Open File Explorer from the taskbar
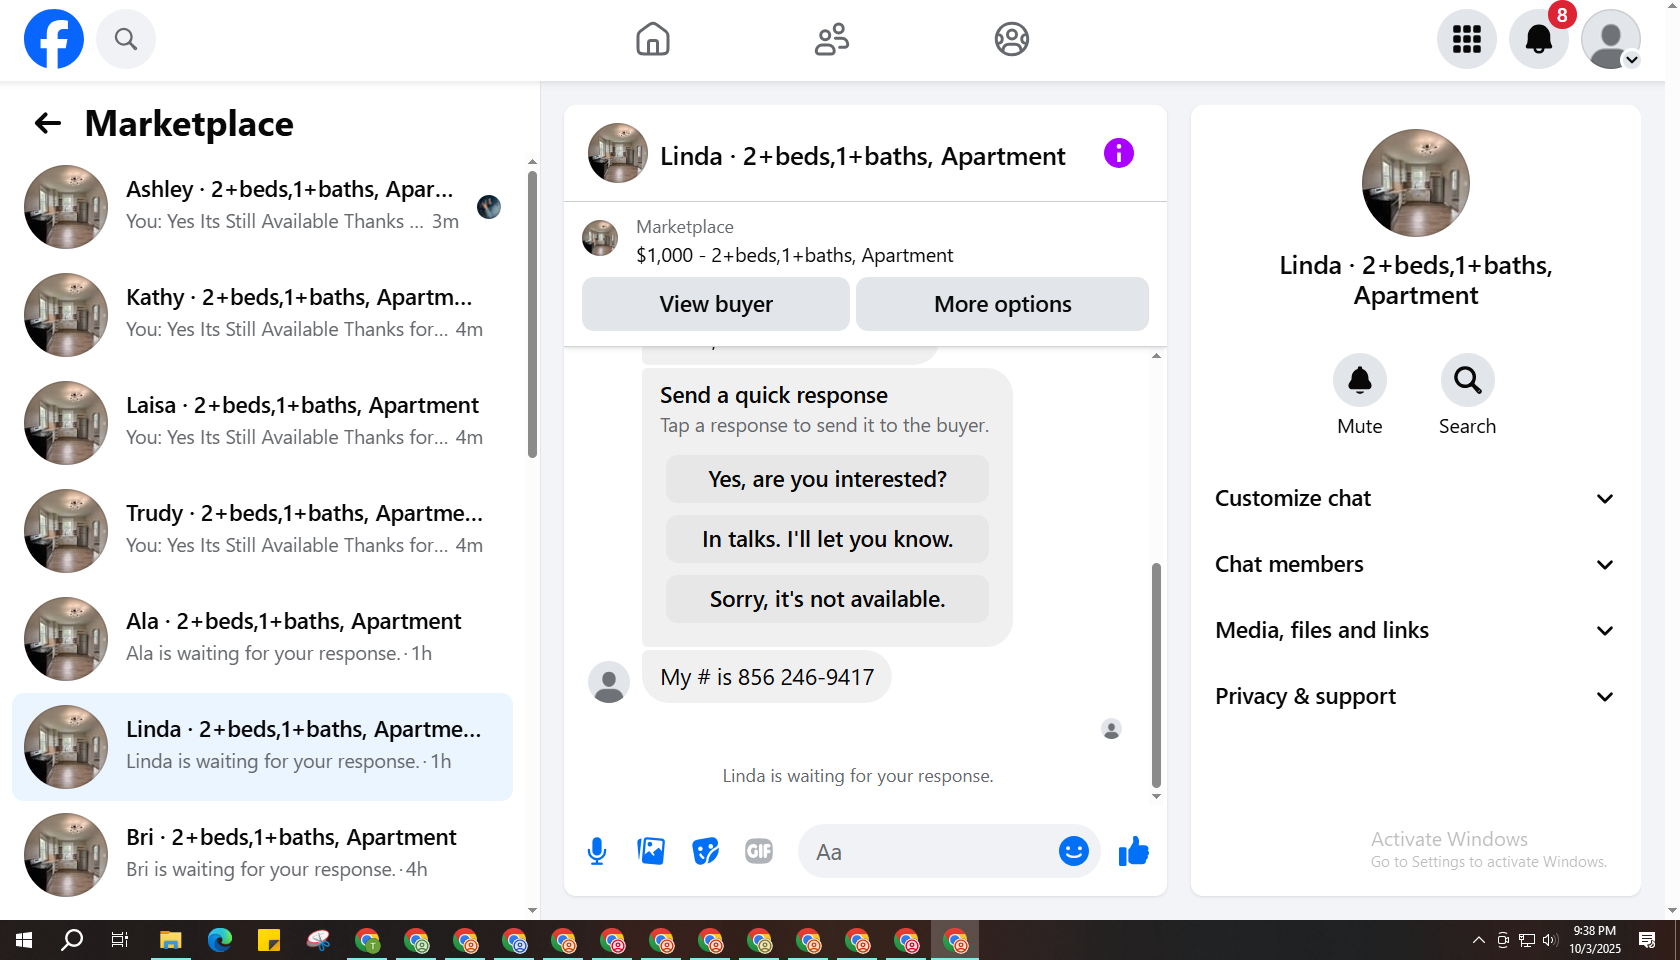This screenshot has height=960, width=1680. click(x=171, y=940)
